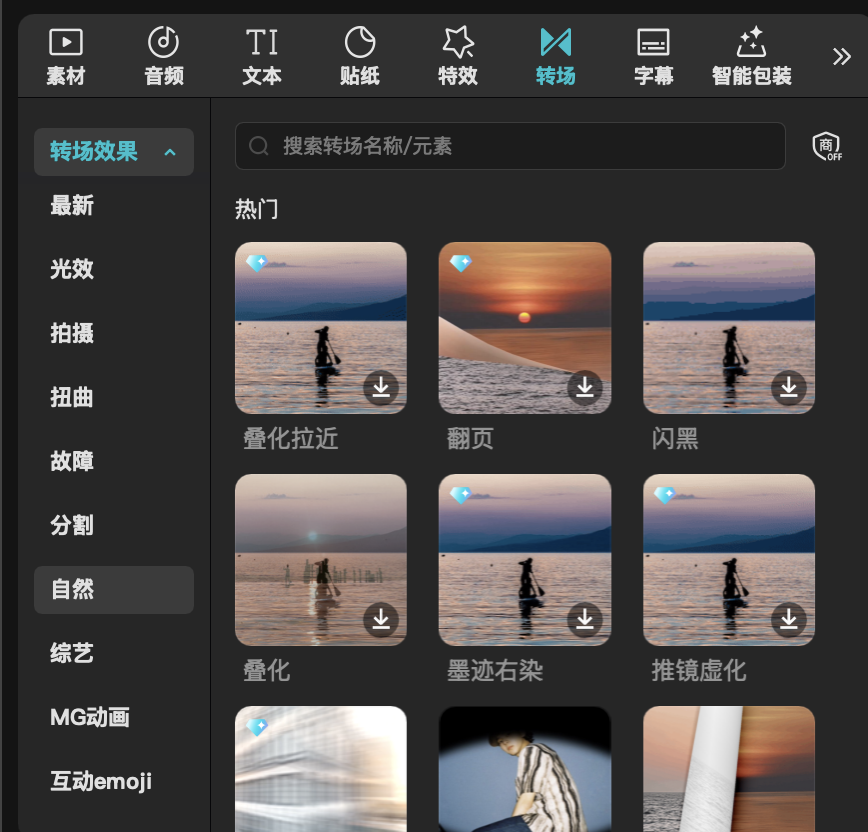Open the 智能包装 smart packaging tab
The image size is (868, 832).
tap(752, 57)
